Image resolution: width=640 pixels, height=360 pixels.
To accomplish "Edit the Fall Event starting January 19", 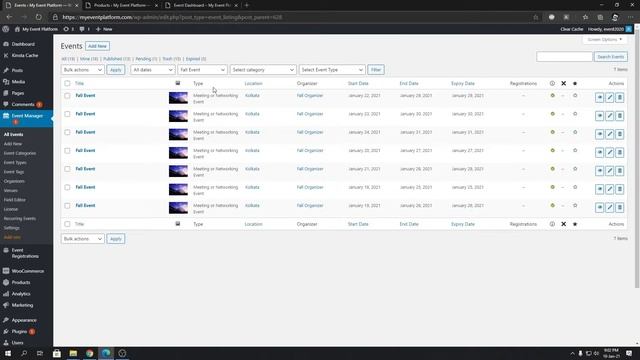I will coord(609,208).
